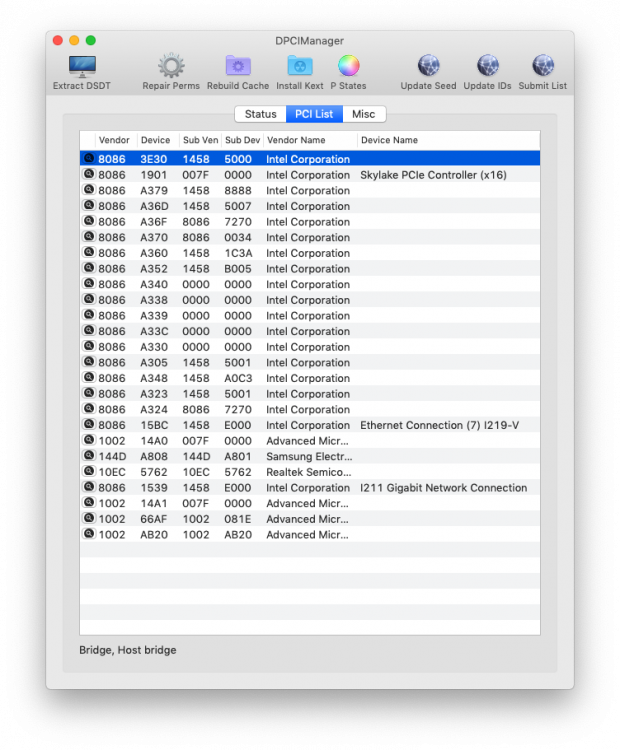The image size is (620, 750).
Task: Click the DPCIManager window title
Action: [x=310, y=41]
